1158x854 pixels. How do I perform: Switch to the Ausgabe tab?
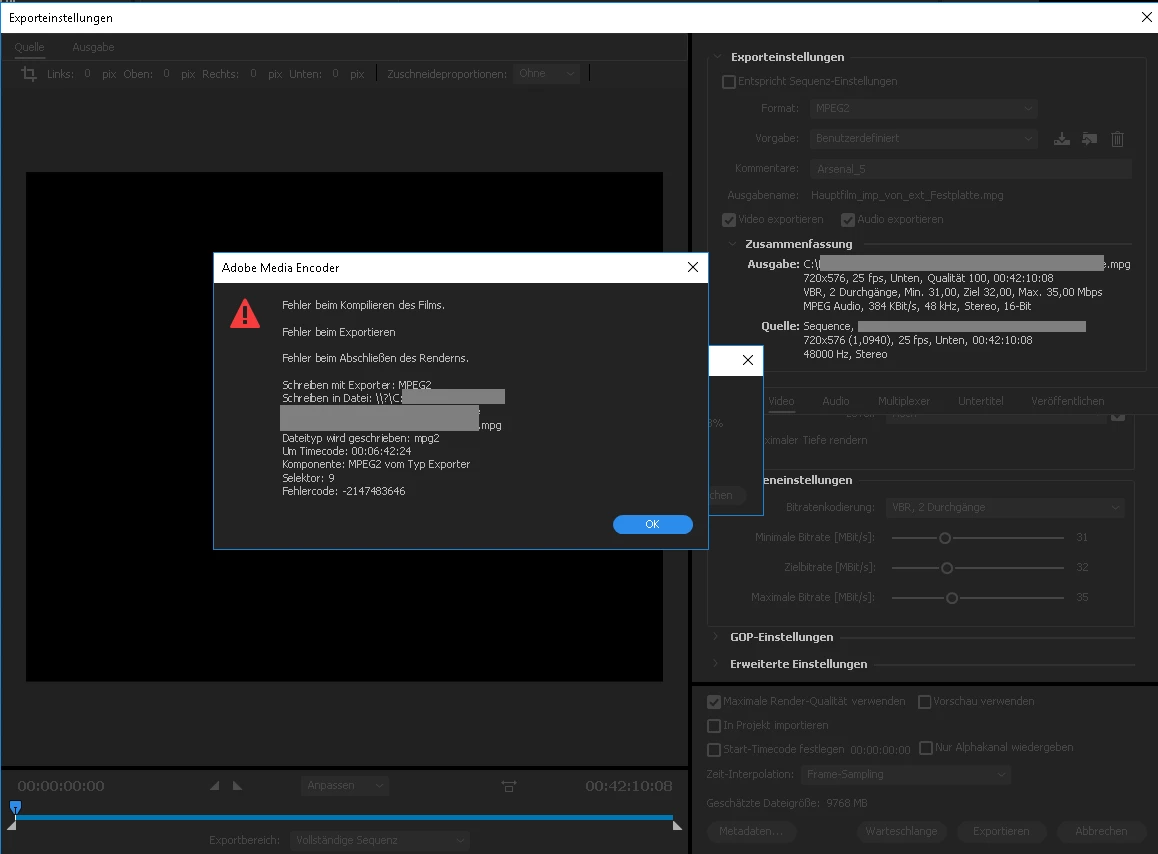tap(93, 47)
